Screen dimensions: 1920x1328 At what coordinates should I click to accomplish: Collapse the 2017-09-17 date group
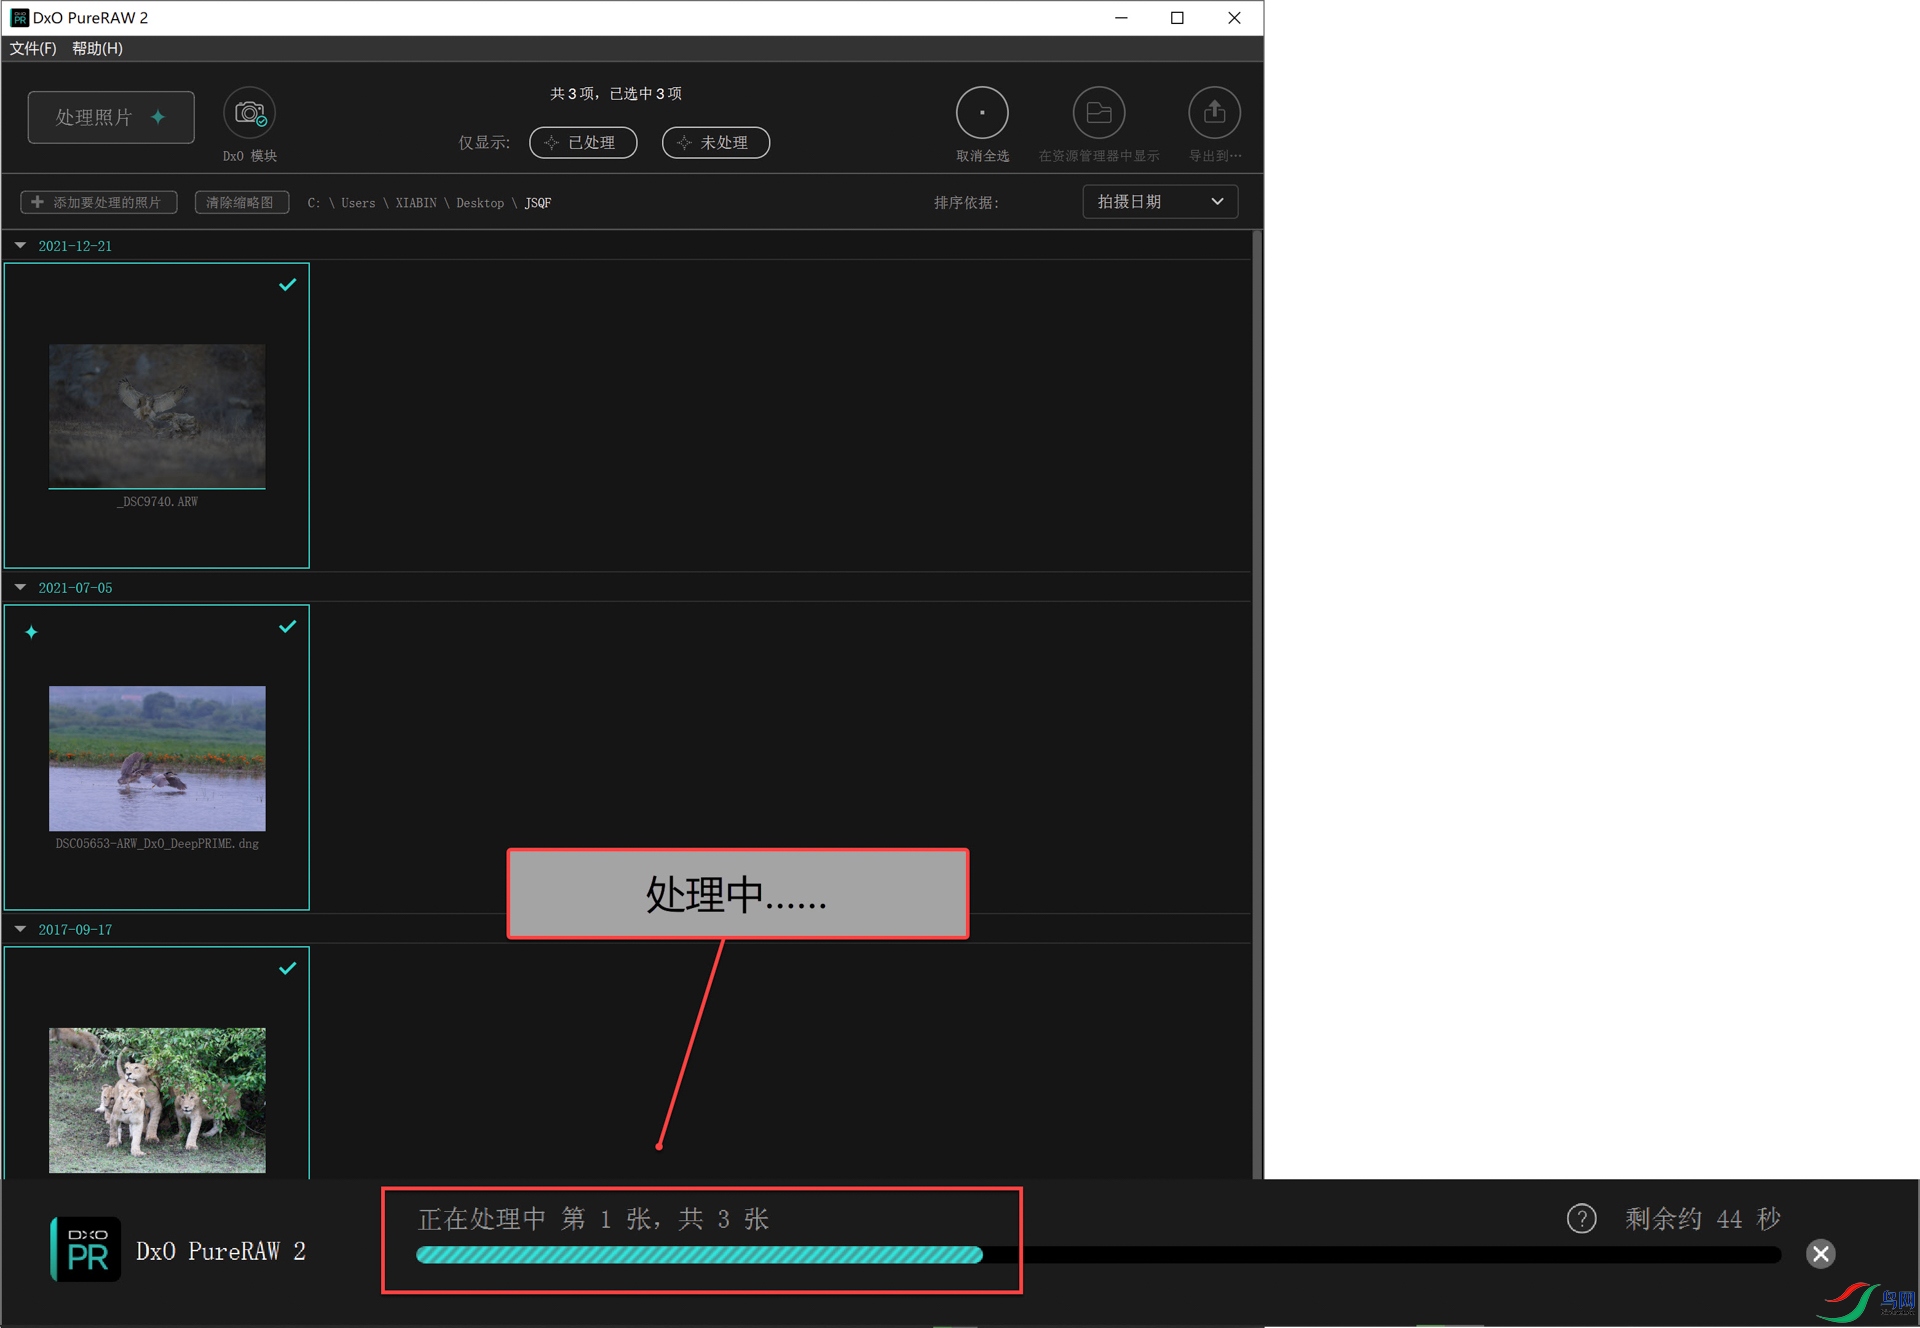click(x=20, y=930)
